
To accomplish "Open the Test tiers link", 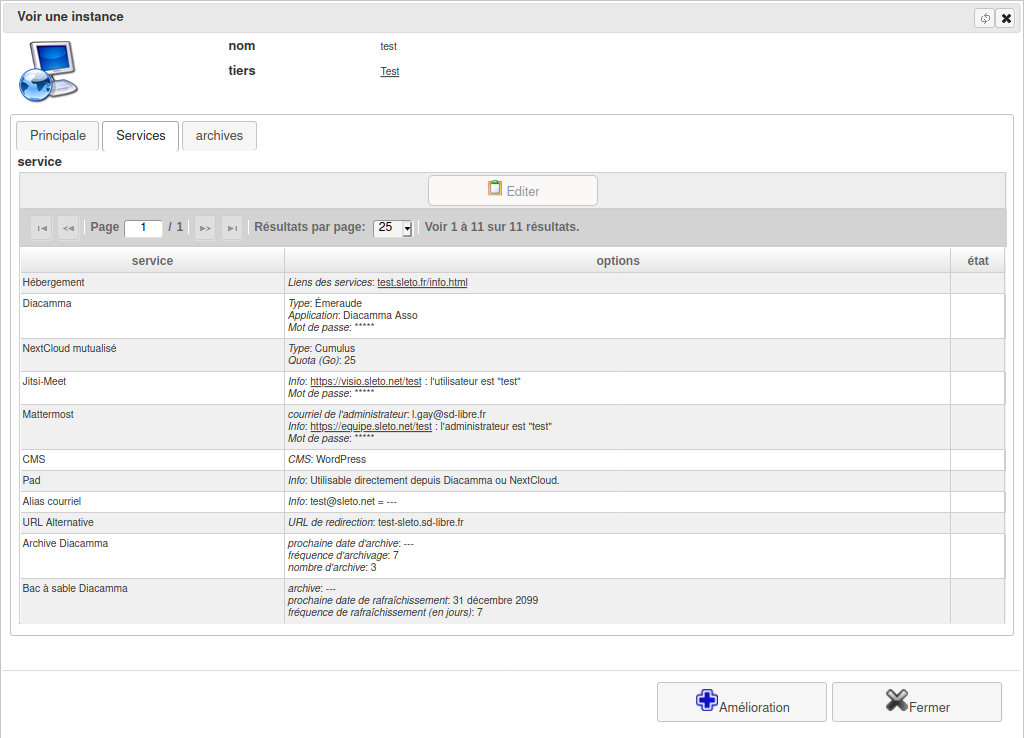I will tap(389, 72).
